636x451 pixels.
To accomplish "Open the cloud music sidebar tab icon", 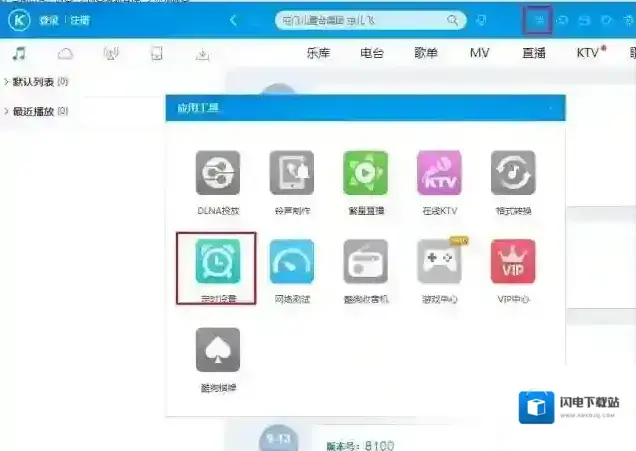I will [65, 53].
